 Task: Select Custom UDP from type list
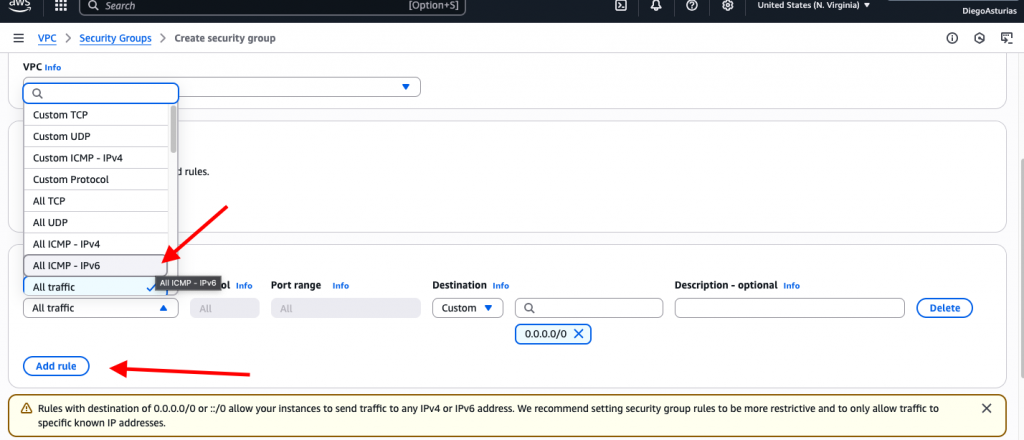point(96,136)
